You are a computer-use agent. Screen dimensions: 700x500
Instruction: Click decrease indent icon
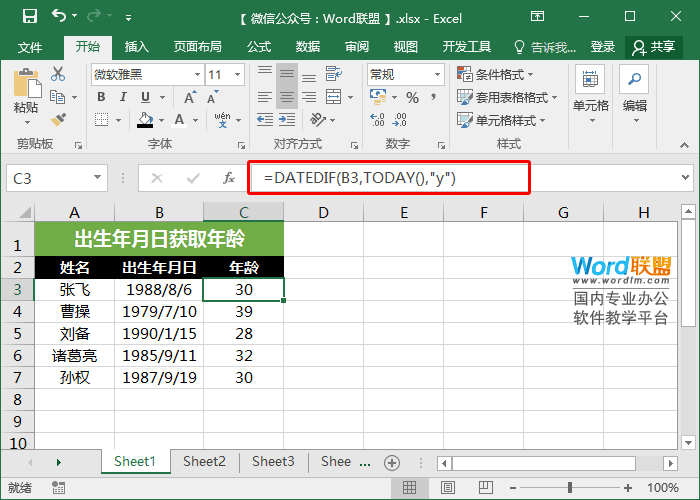point(265,120)
